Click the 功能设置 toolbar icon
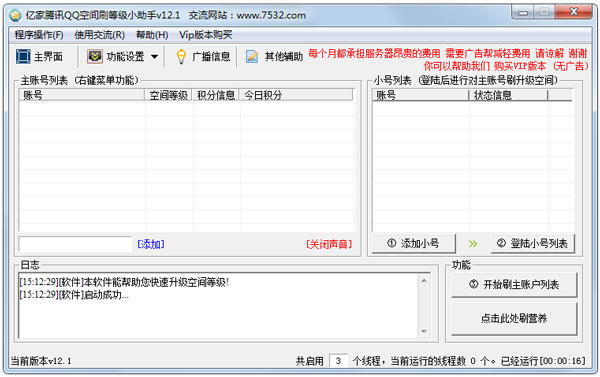Screen dimensions: 600x377 coord(95,56)
